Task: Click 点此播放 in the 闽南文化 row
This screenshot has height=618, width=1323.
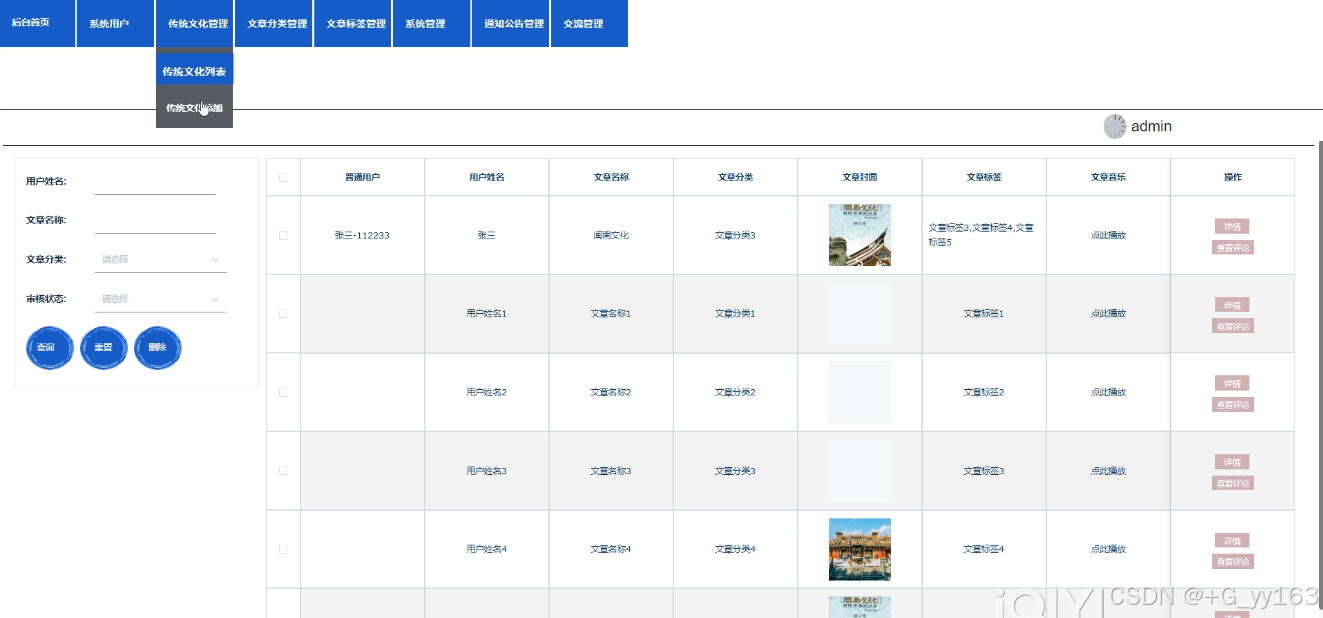Action: [1108, 235]
